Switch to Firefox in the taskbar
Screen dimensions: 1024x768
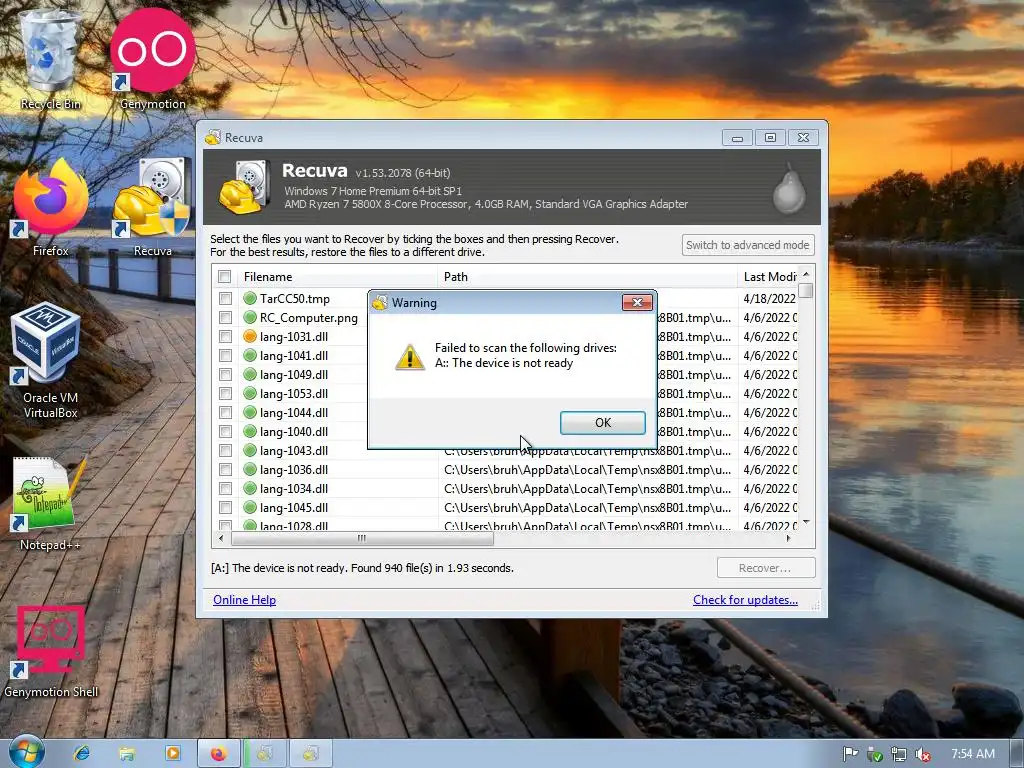tap(218, 754)
